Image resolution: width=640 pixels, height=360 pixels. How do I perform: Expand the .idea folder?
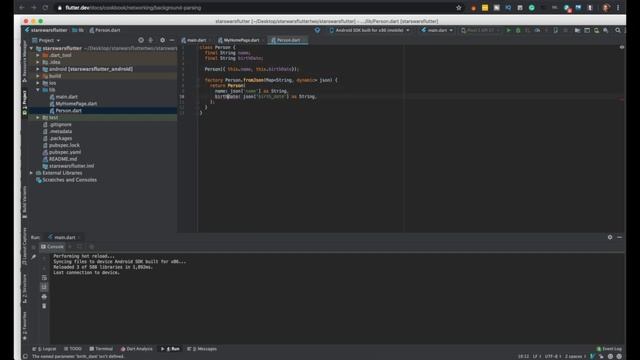coord(38,62)
